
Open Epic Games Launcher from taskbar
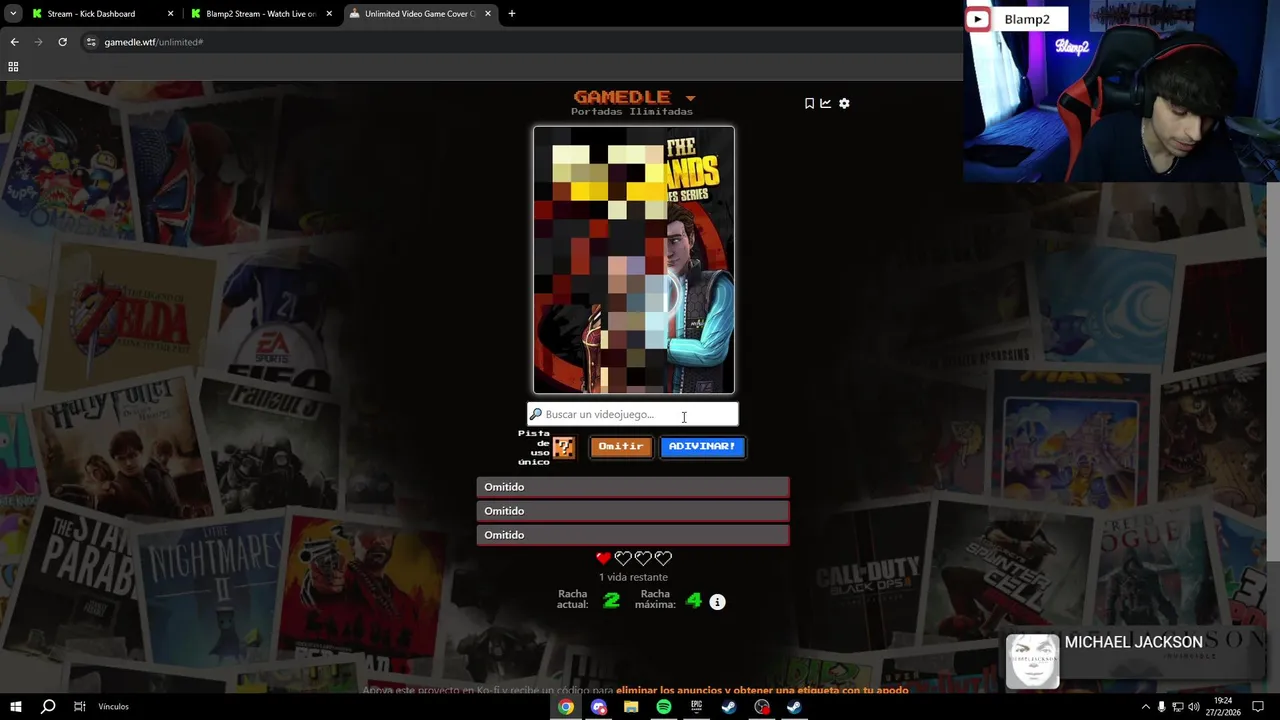pyautogui.click(x=696, y=707)
